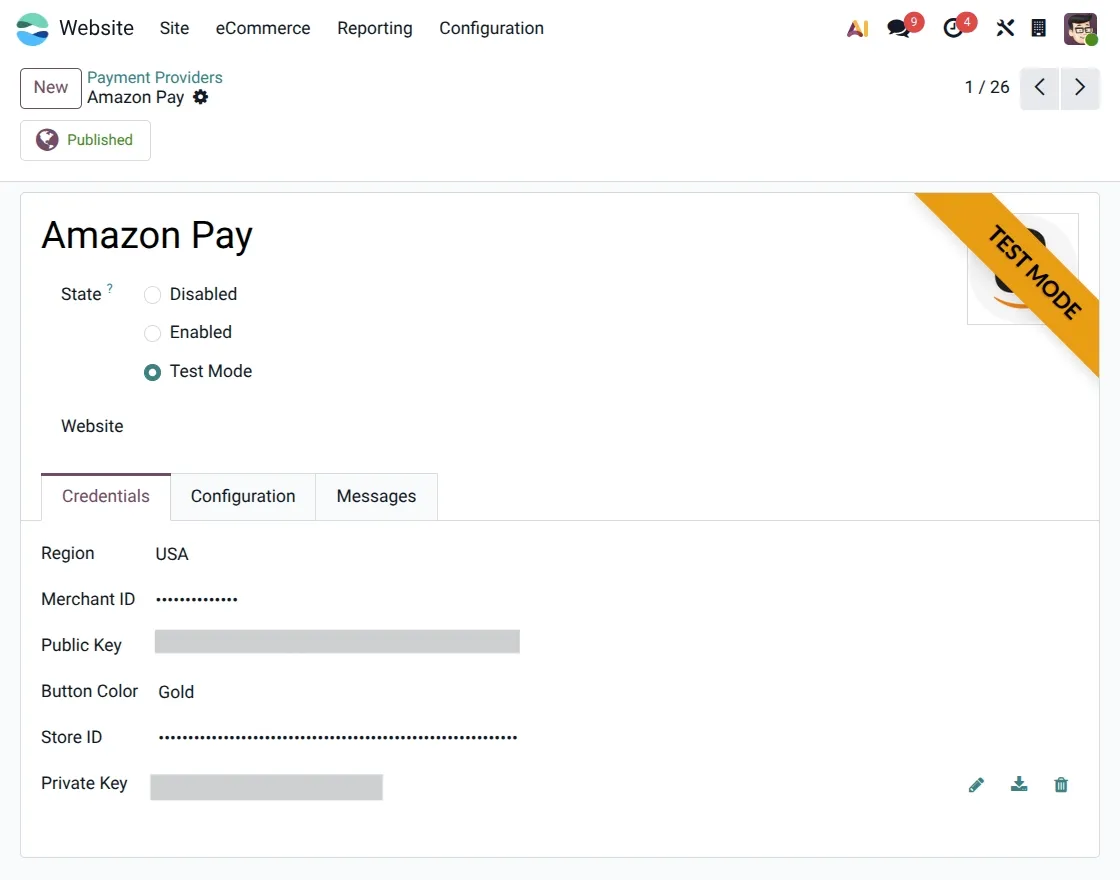This screenshot has height=880, width=1120.
Task: Open the Region dropdown showing USA
Action: (171, 554)
